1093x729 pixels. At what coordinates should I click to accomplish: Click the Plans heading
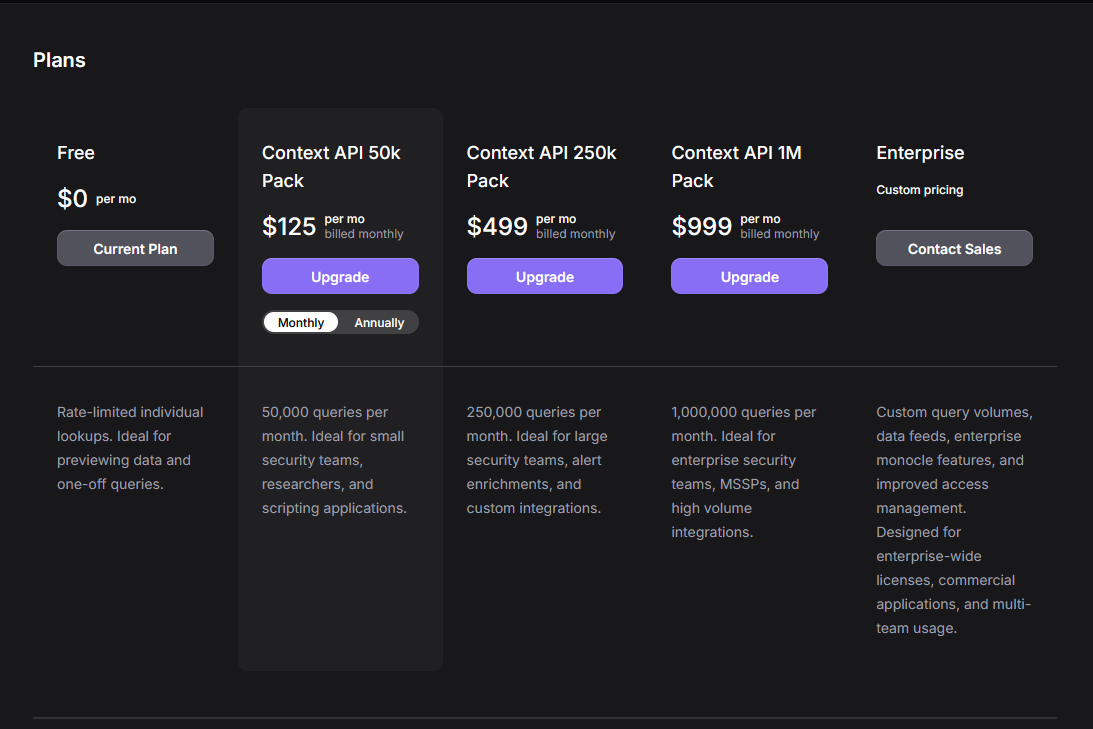[x=59, y=60]
